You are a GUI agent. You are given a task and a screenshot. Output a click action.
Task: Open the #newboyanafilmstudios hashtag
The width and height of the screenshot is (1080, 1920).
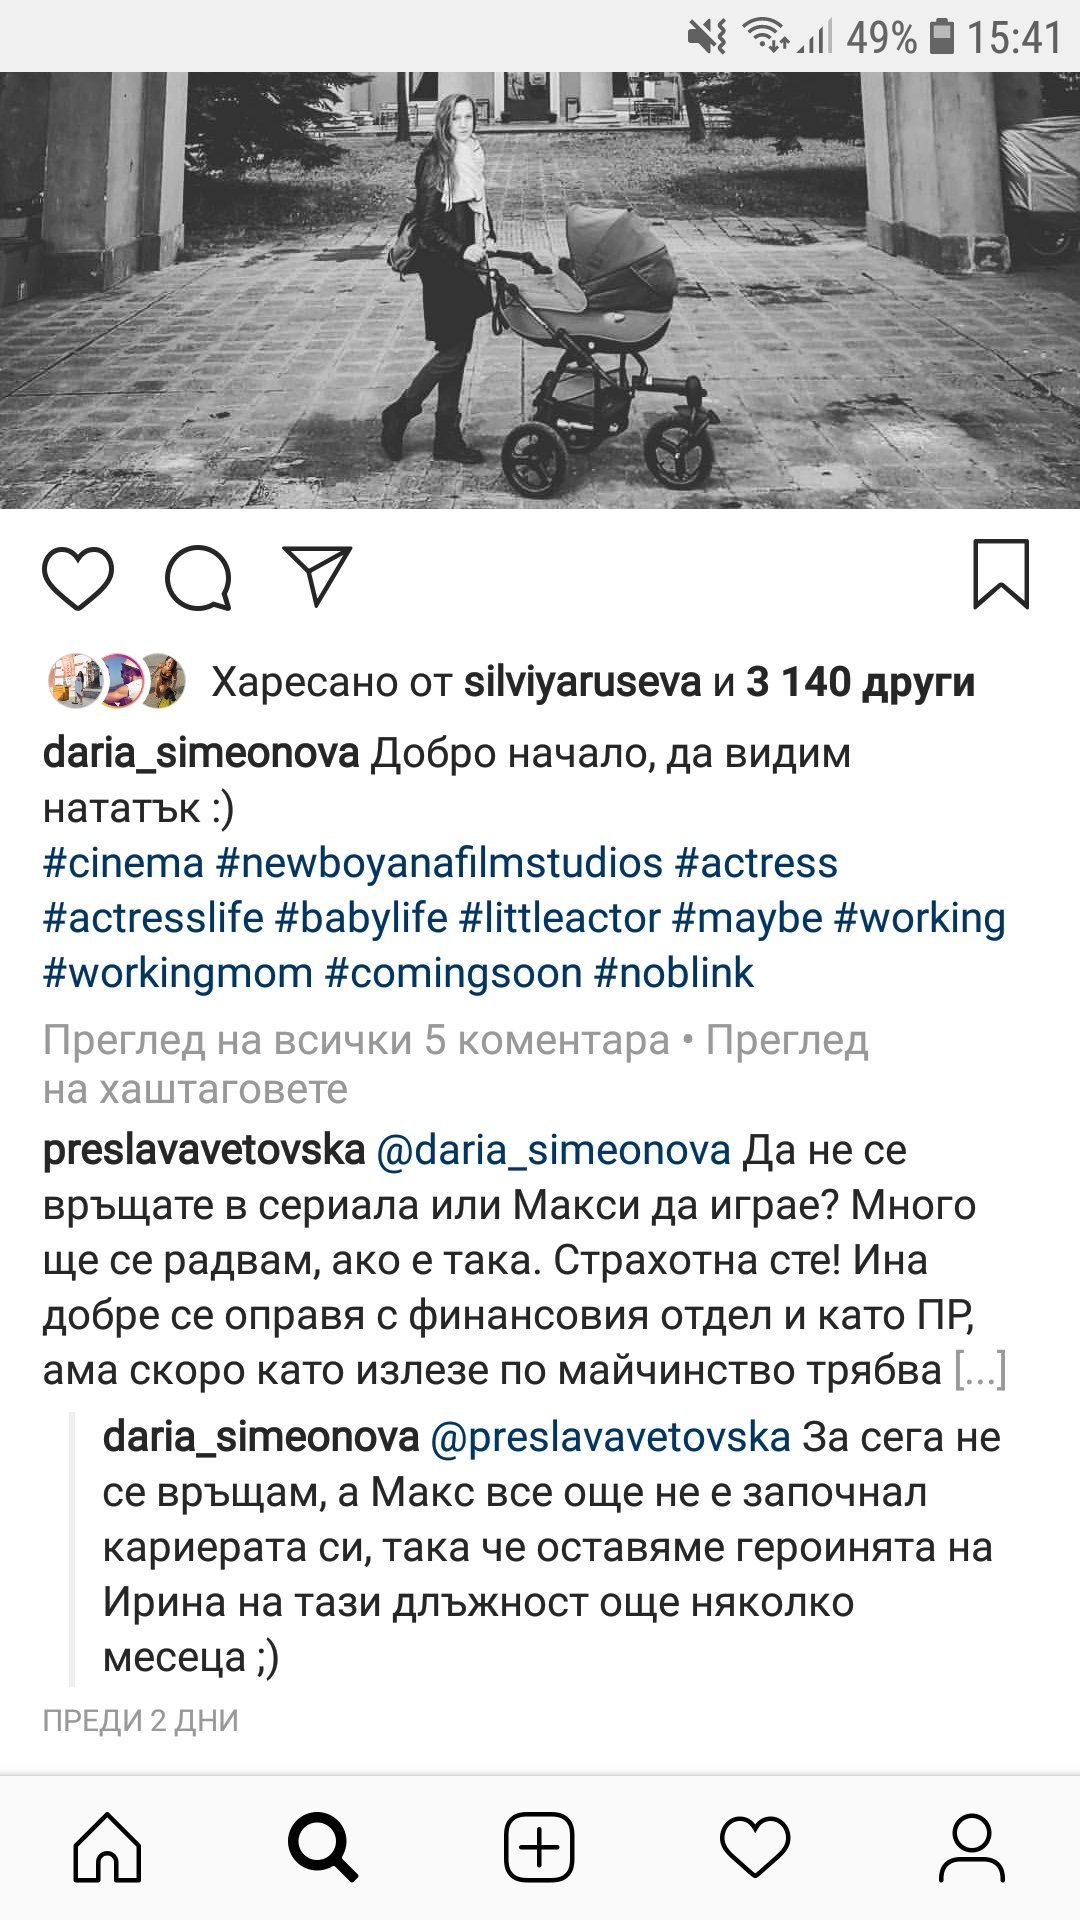pos(439,863)
